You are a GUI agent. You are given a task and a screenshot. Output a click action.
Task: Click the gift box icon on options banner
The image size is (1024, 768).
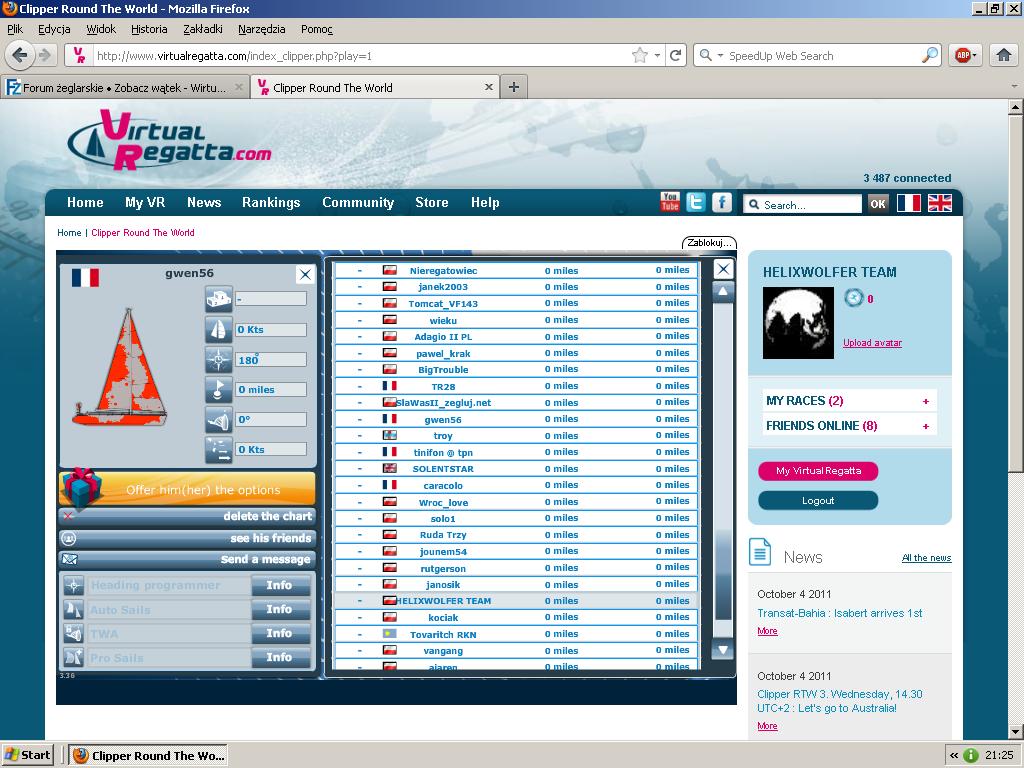click(x=82, y=488)
